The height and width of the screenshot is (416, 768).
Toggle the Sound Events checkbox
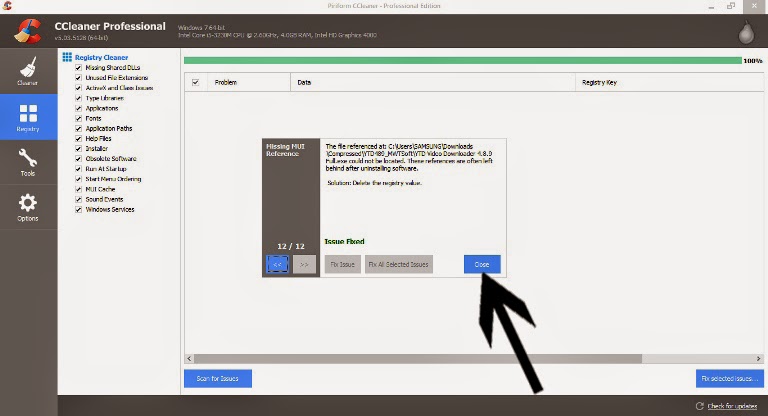tap(78, 199)
